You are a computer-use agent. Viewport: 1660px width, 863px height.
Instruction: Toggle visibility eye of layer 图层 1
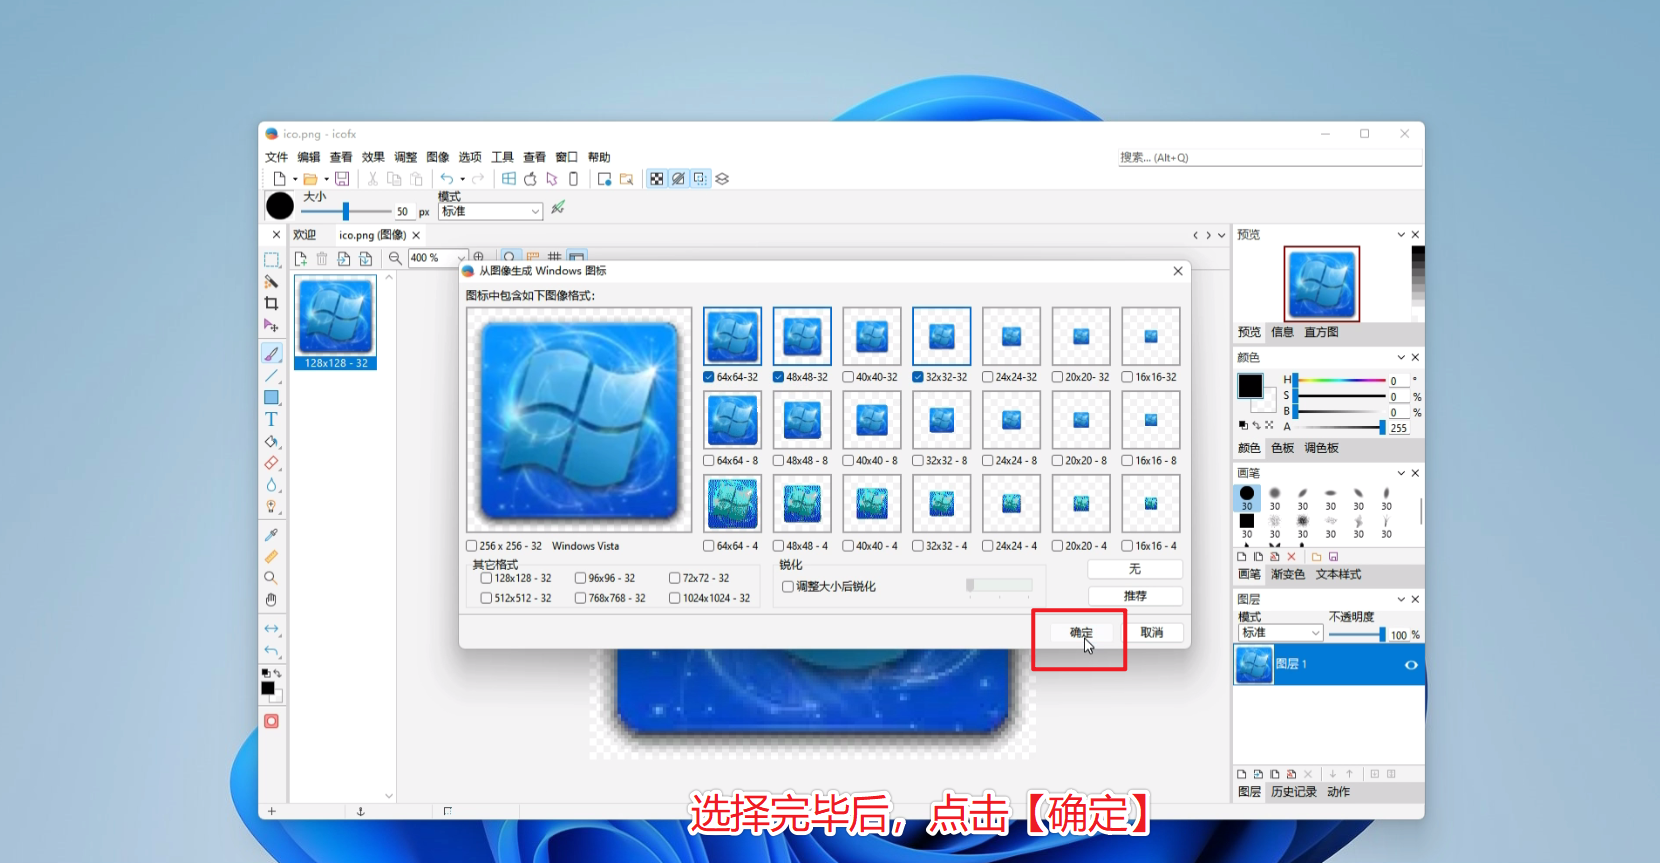1411,665
